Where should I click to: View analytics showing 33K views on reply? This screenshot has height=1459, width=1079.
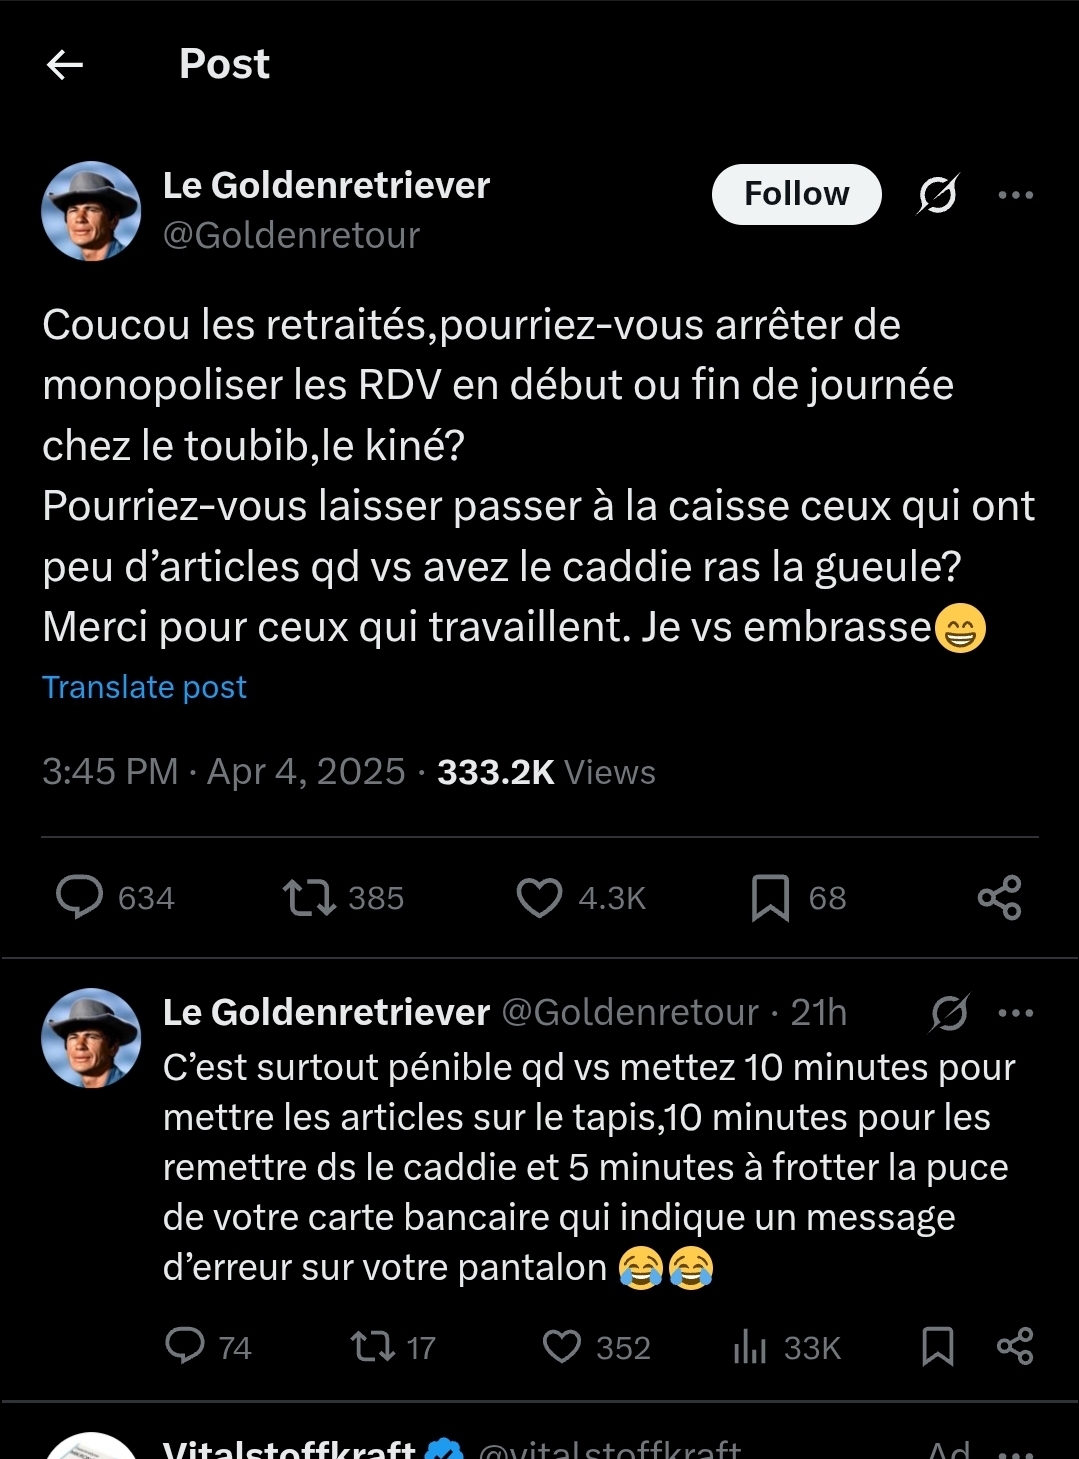coord(750,1347)
